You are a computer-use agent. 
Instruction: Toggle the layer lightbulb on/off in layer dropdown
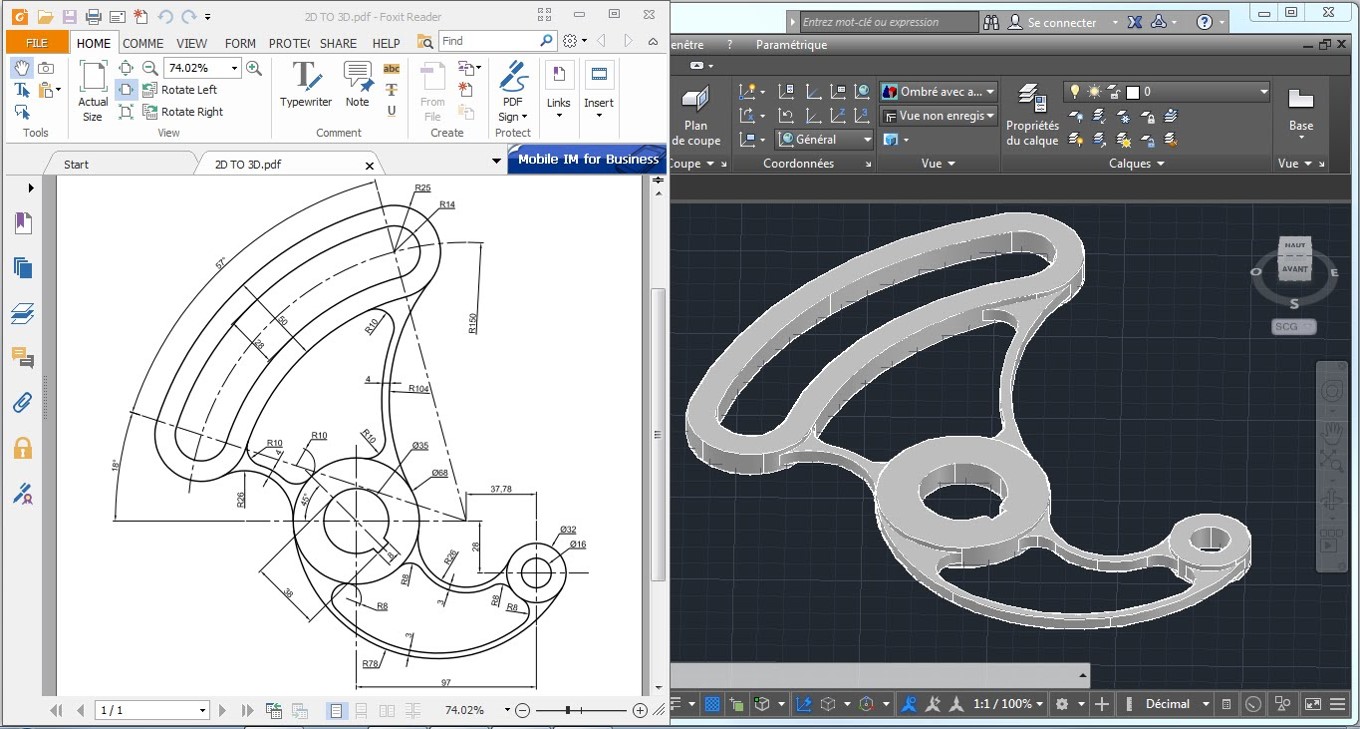point(1075,92)
